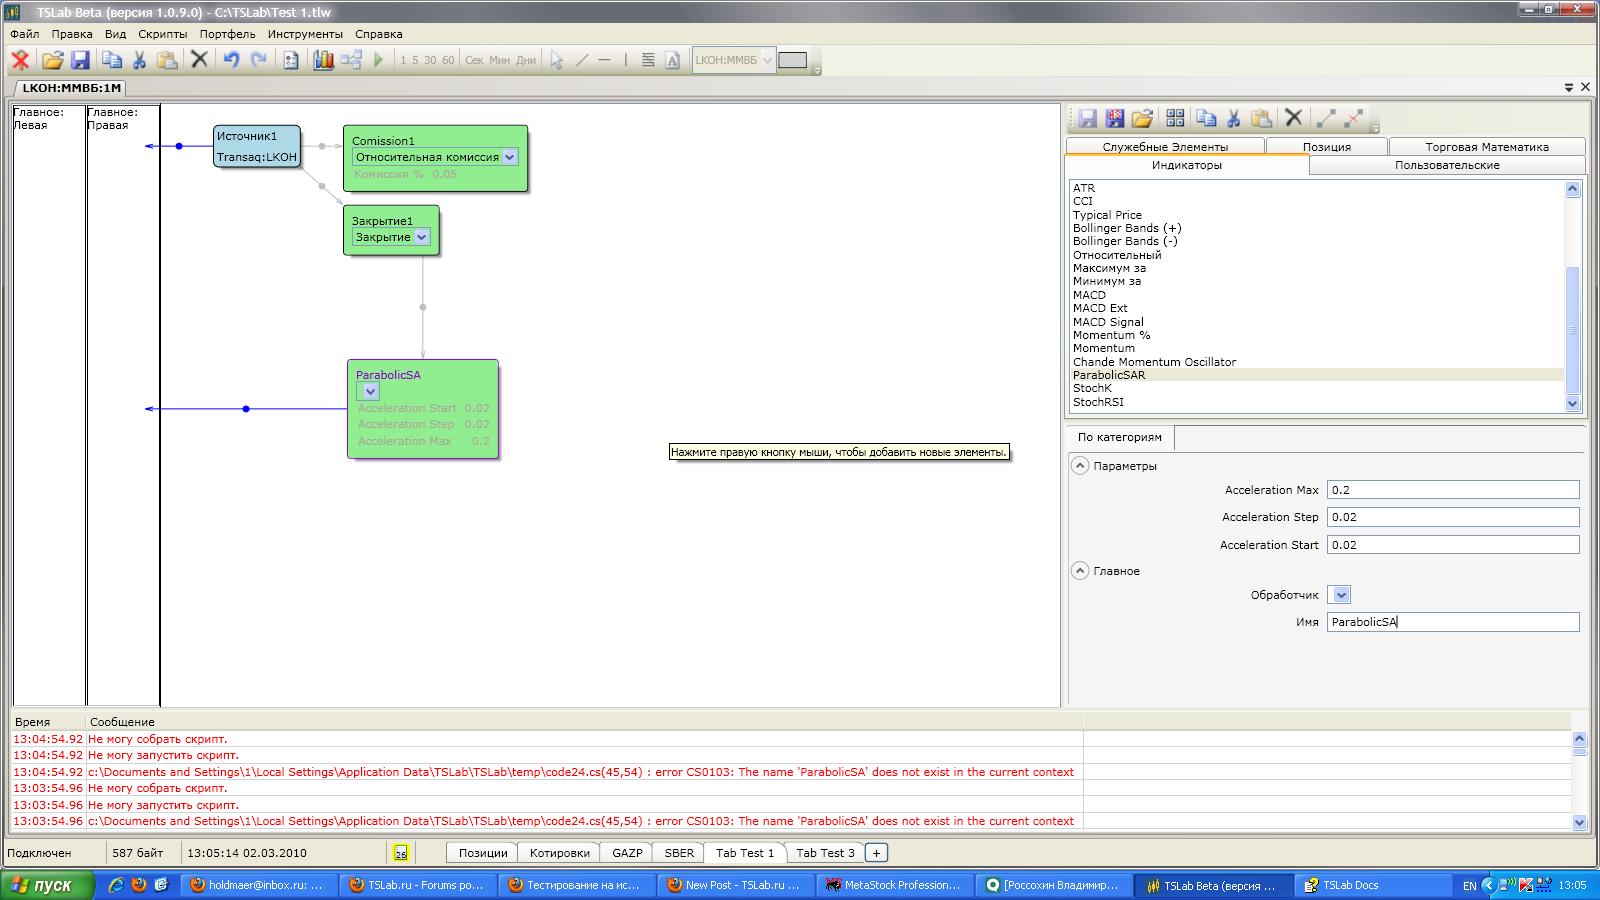Select the text label tool icon
The width and height of the screenshot is (1600, 900).
pos(673,60)
